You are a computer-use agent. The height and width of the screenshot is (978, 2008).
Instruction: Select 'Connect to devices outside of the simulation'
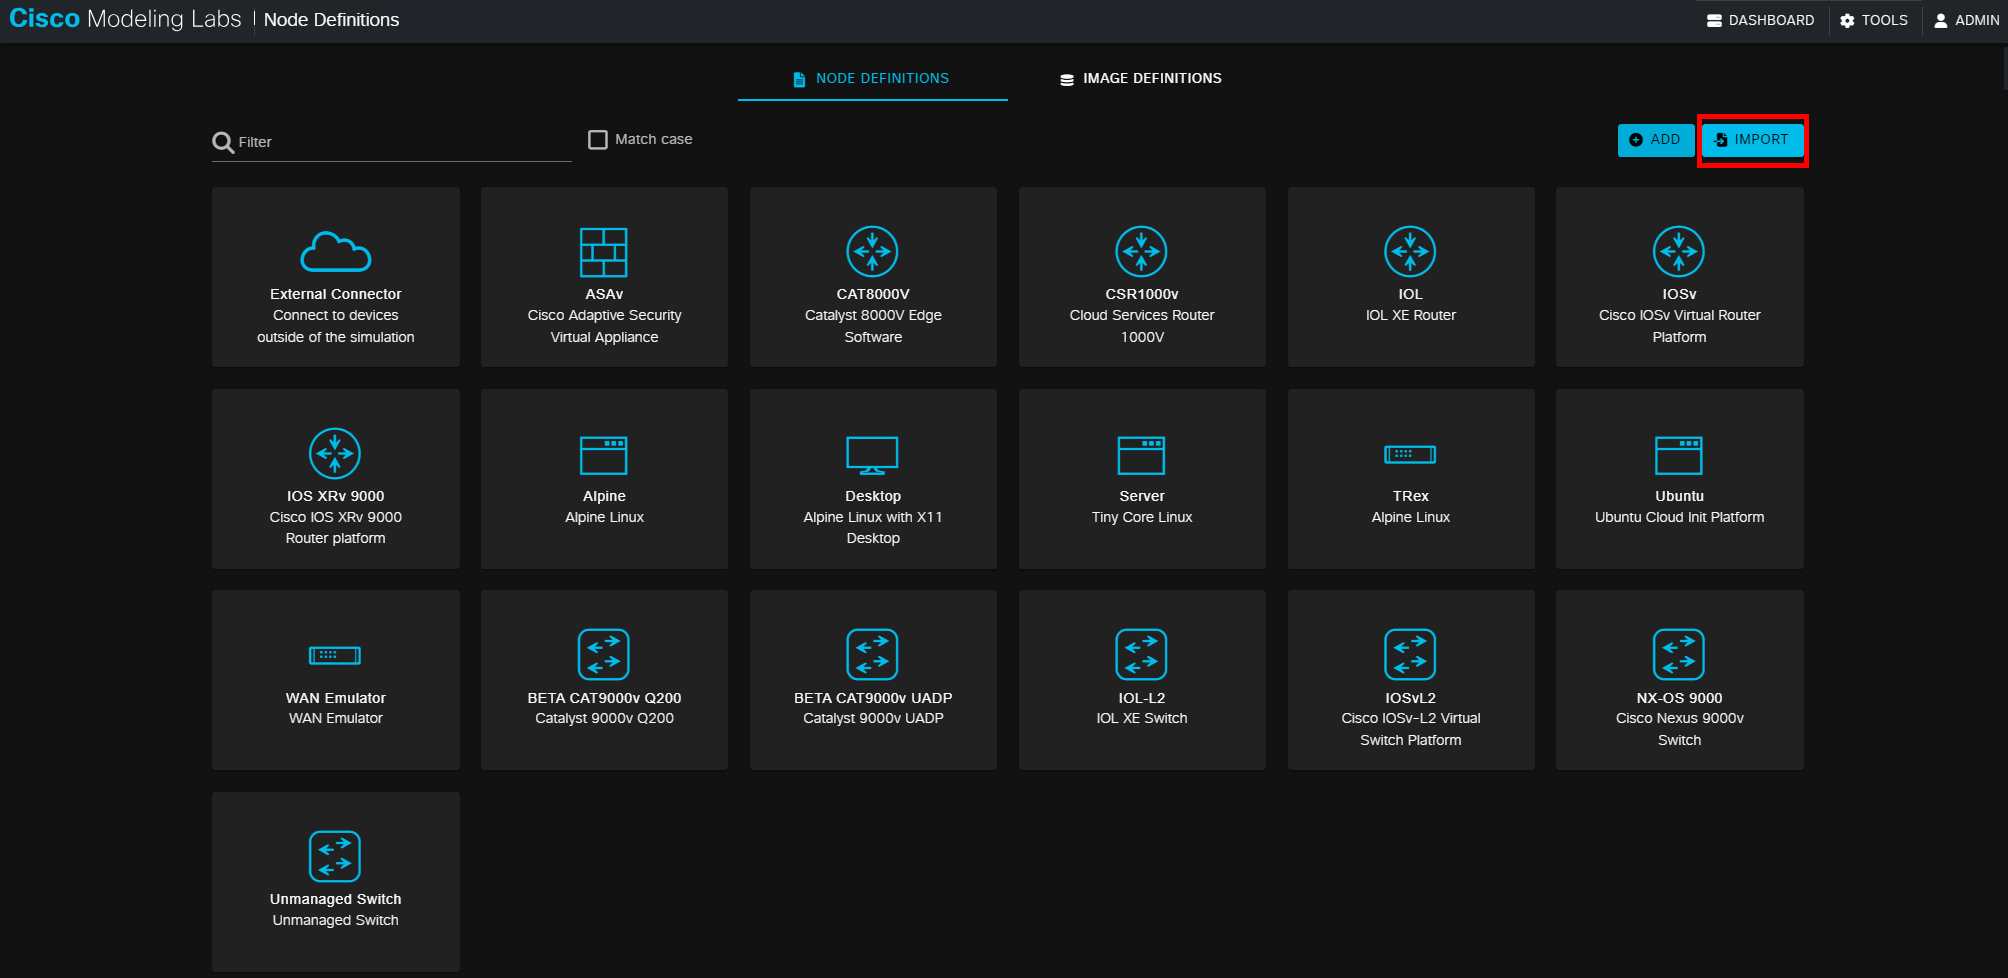[335, 326]
